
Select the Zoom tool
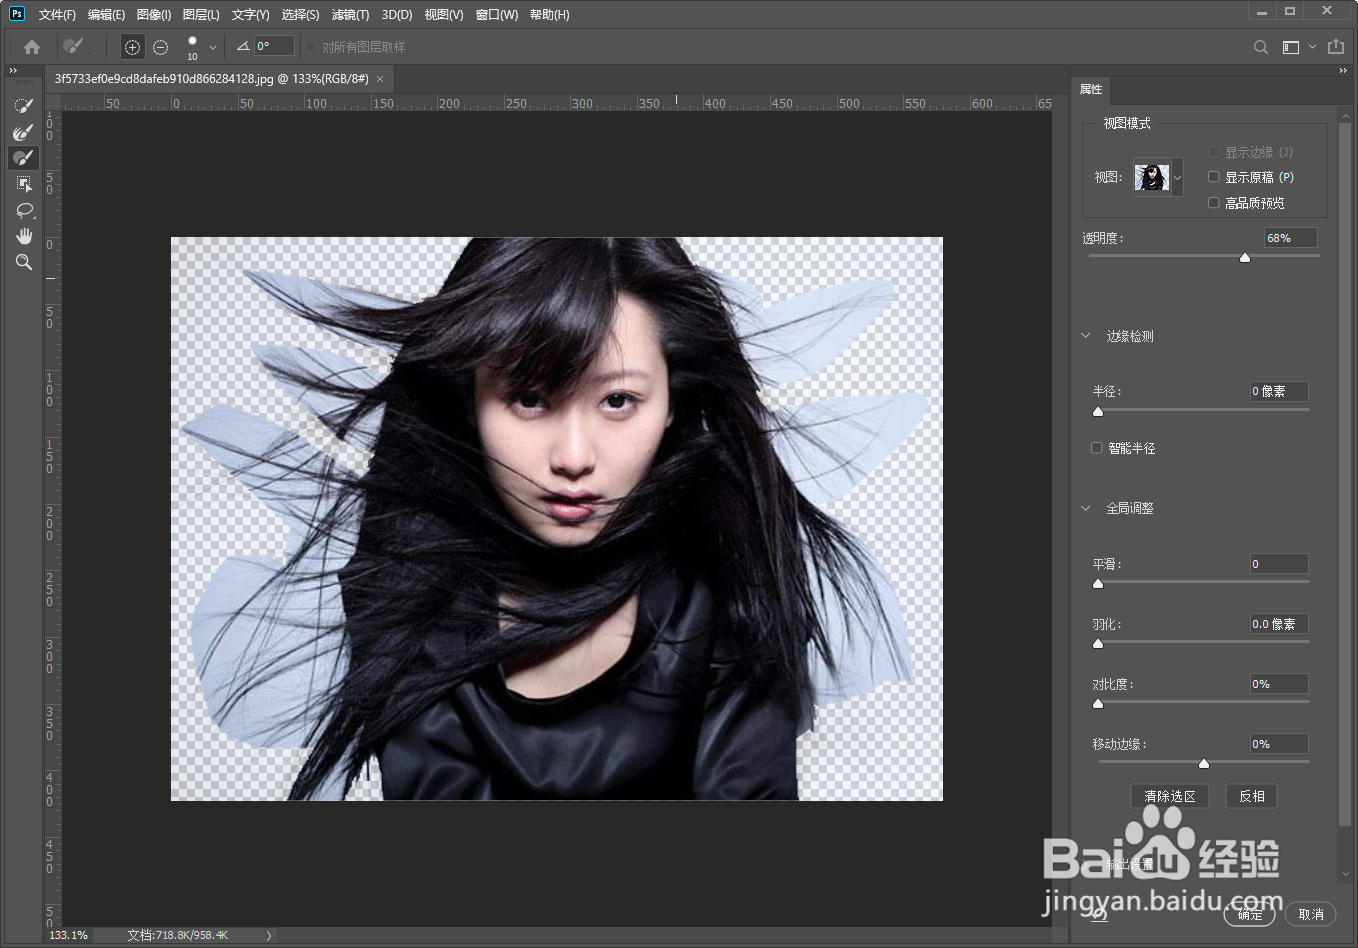23,262
